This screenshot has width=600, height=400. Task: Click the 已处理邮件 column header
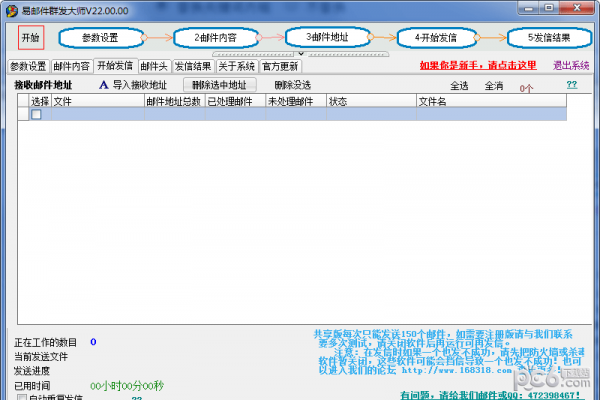coord(235,101)
